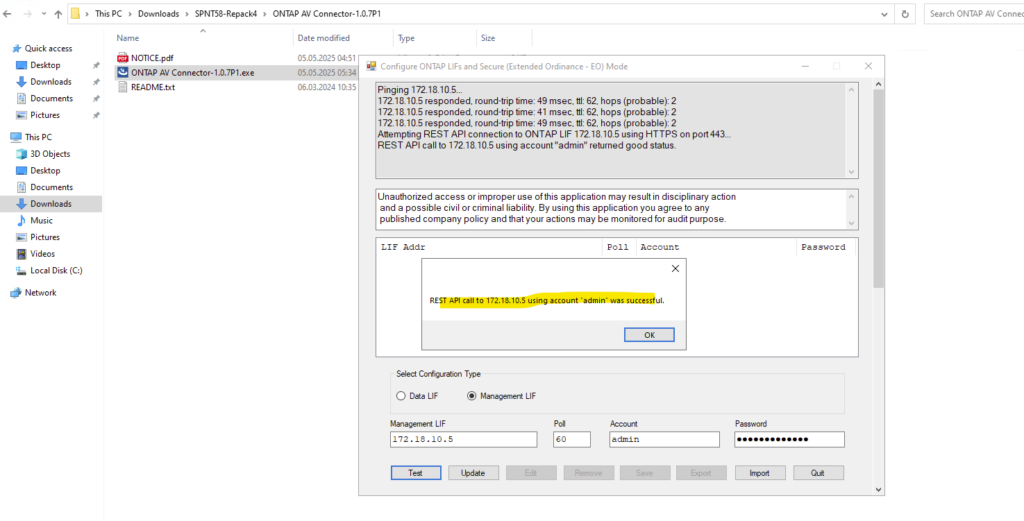This screenshot has height=521, width=1024.
Task: Collapse the This PC tree node
Action: pyautogui.click(x=5, y=137)
